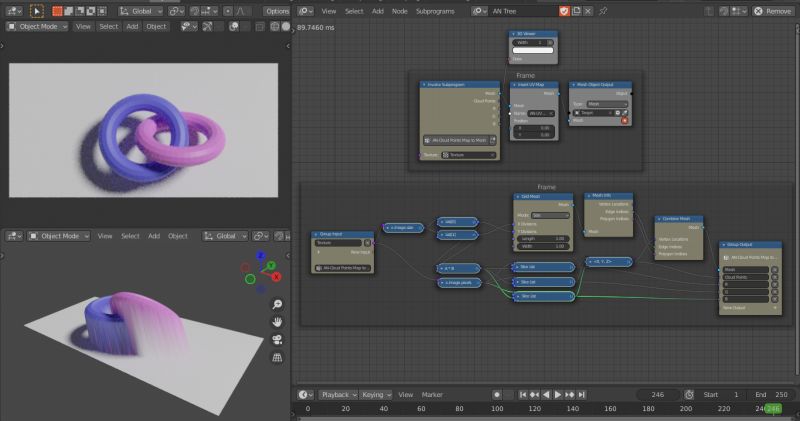Edit the AN Tree name field
800x421 pixels.
(522, 11)
